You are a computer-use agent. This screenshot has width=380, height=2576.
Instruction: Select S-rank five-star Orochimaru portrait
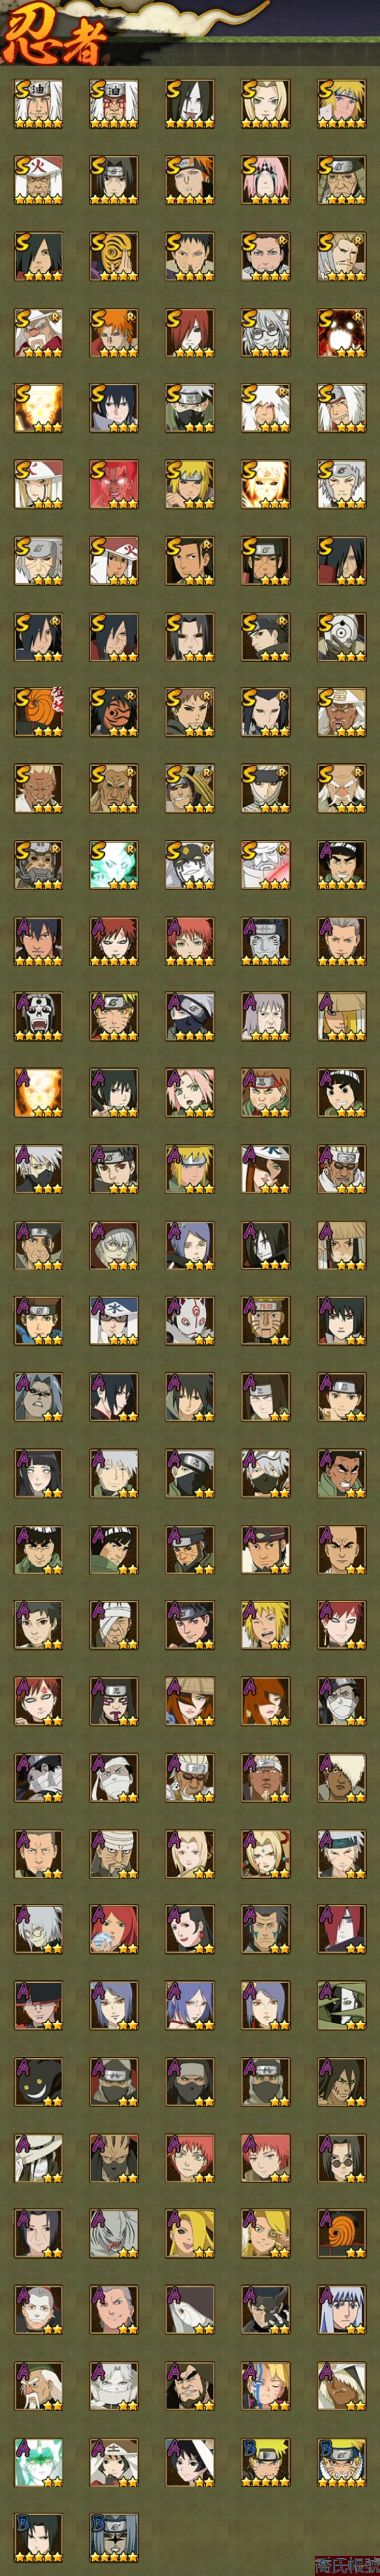tap(190, 104)
